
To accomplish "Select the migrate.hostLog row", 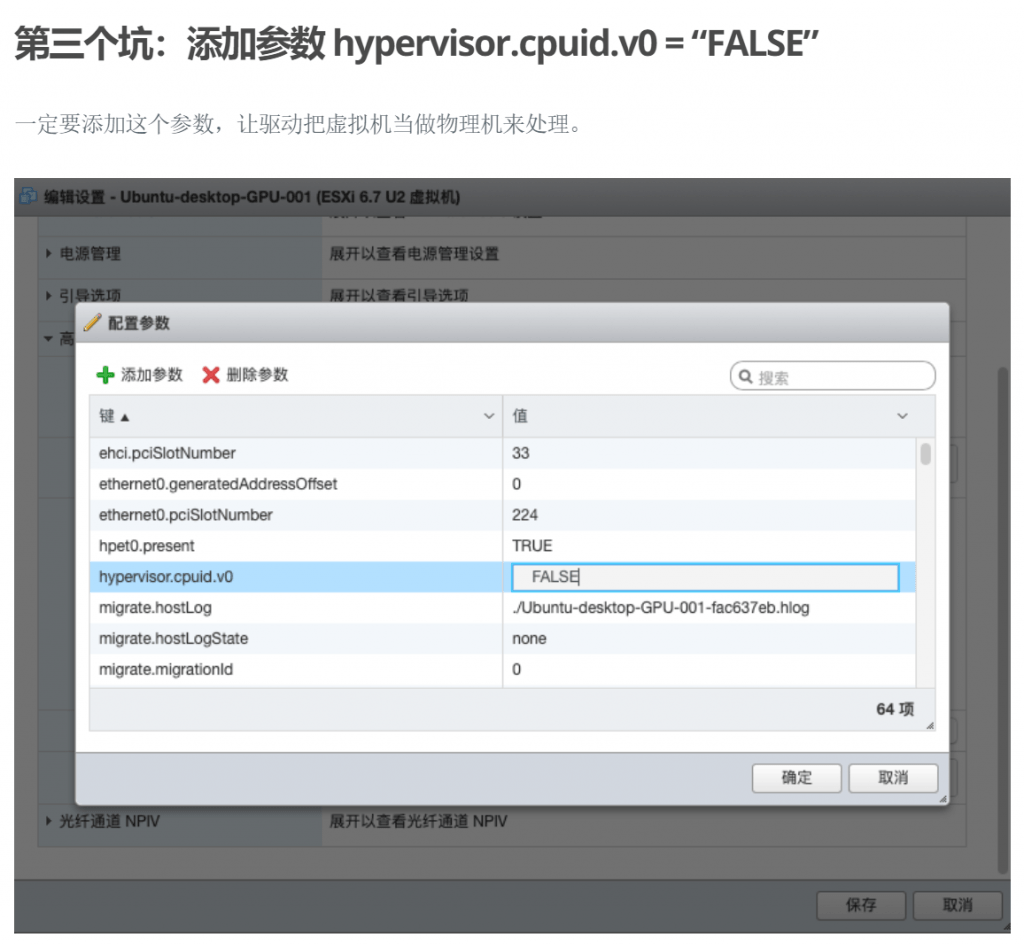I will (x=502, y=607).
